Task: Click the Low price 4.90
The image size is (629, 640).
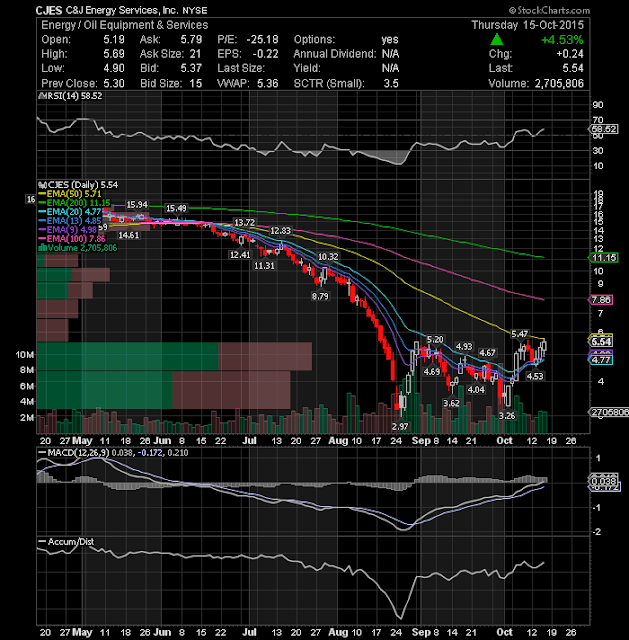Action: coord(113,68)
